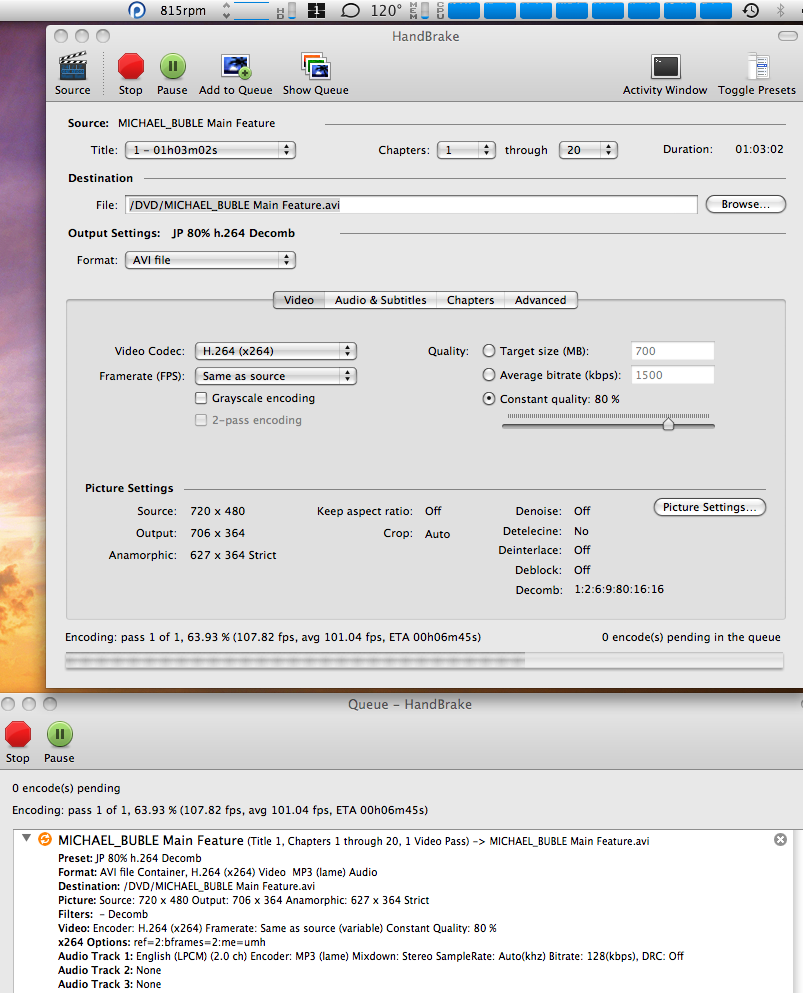Image resolution: width=803 pixels, height=993 pixels.
Task: Click the 815rpm fan speed readout
Action: pos(183,10)
